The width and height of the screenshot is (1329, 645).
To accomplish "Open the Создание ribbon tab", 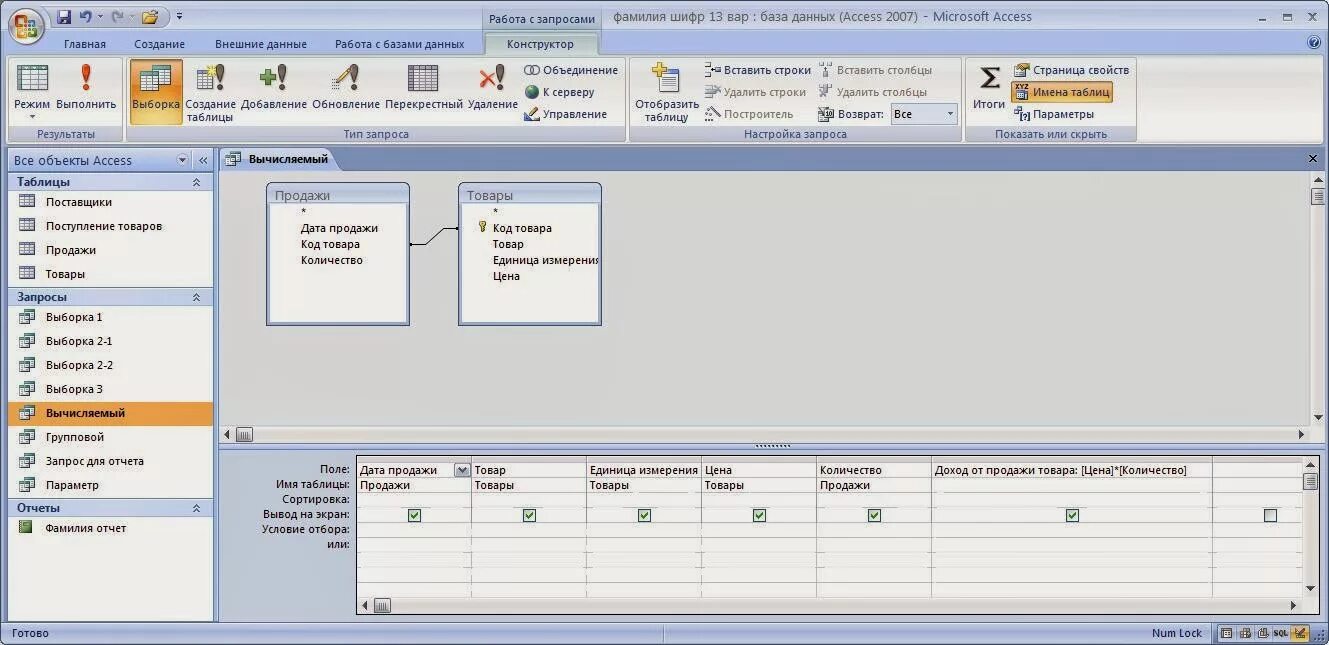I will pyautogui.click(x=160, y=44).
